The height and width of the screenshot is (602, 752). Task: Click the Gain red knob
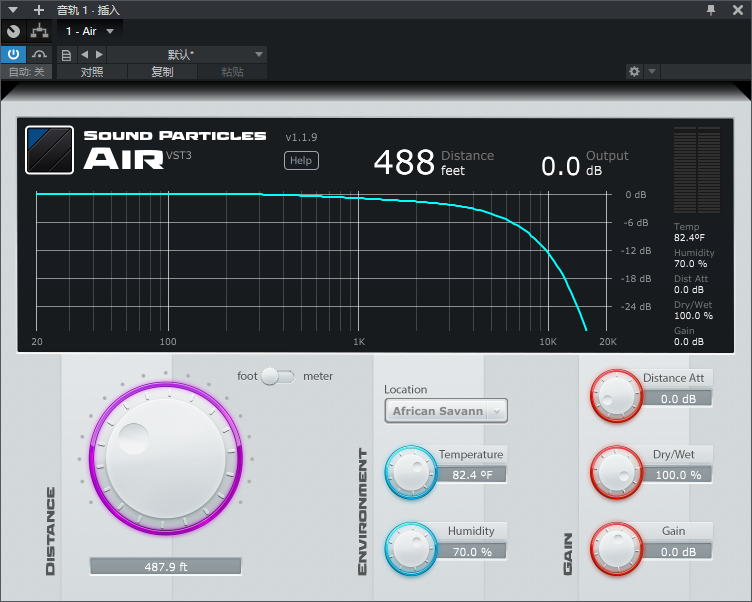coord(616,549)
